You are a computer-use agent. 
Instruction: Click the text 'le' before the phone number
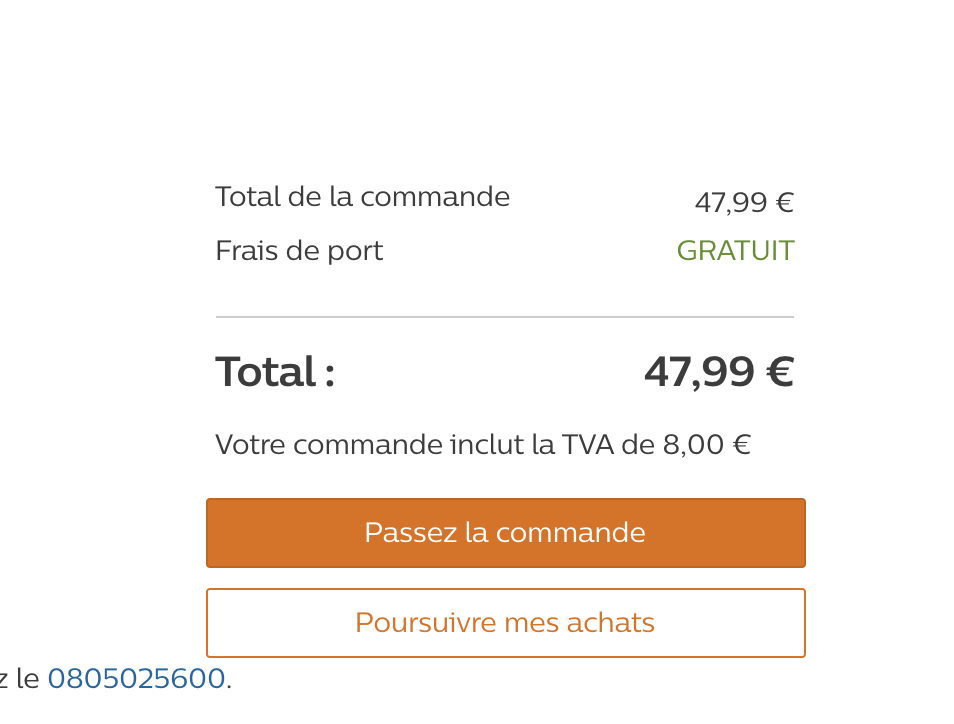(x=27, y=678)
